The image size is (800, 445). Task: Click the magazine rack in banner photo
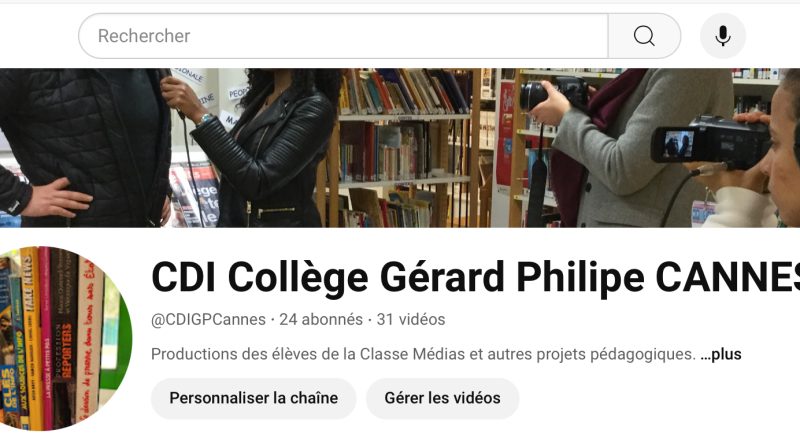tap(196, 195)
